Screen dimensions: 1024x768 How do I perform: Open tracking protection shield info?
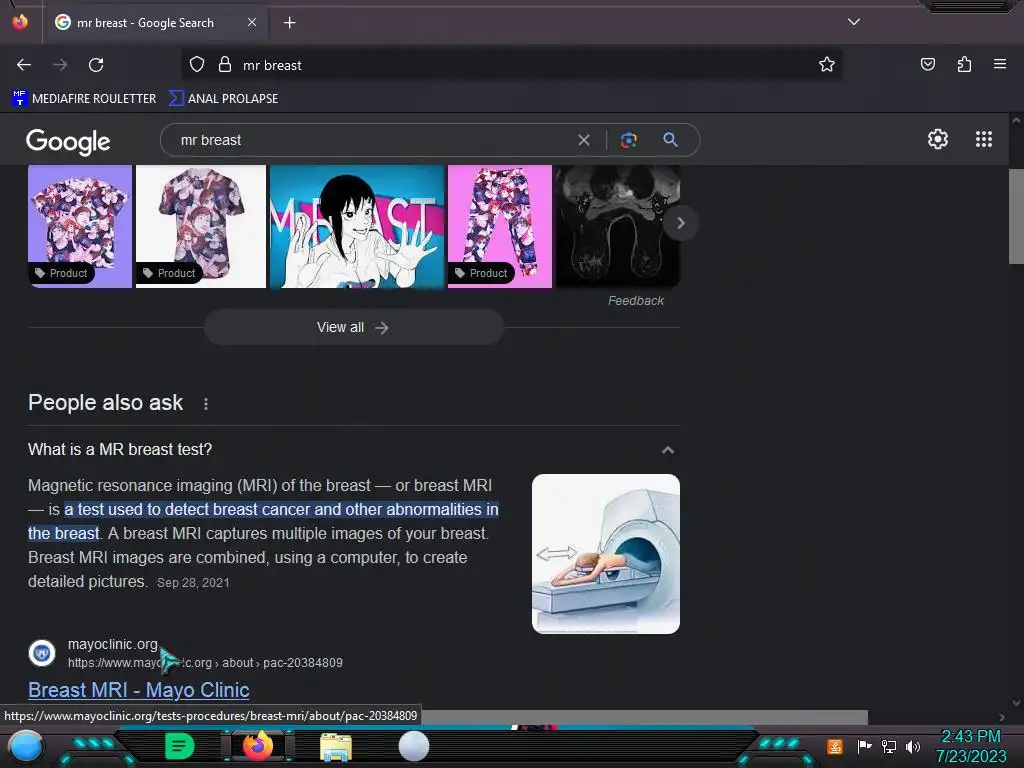tap(197, 65)
